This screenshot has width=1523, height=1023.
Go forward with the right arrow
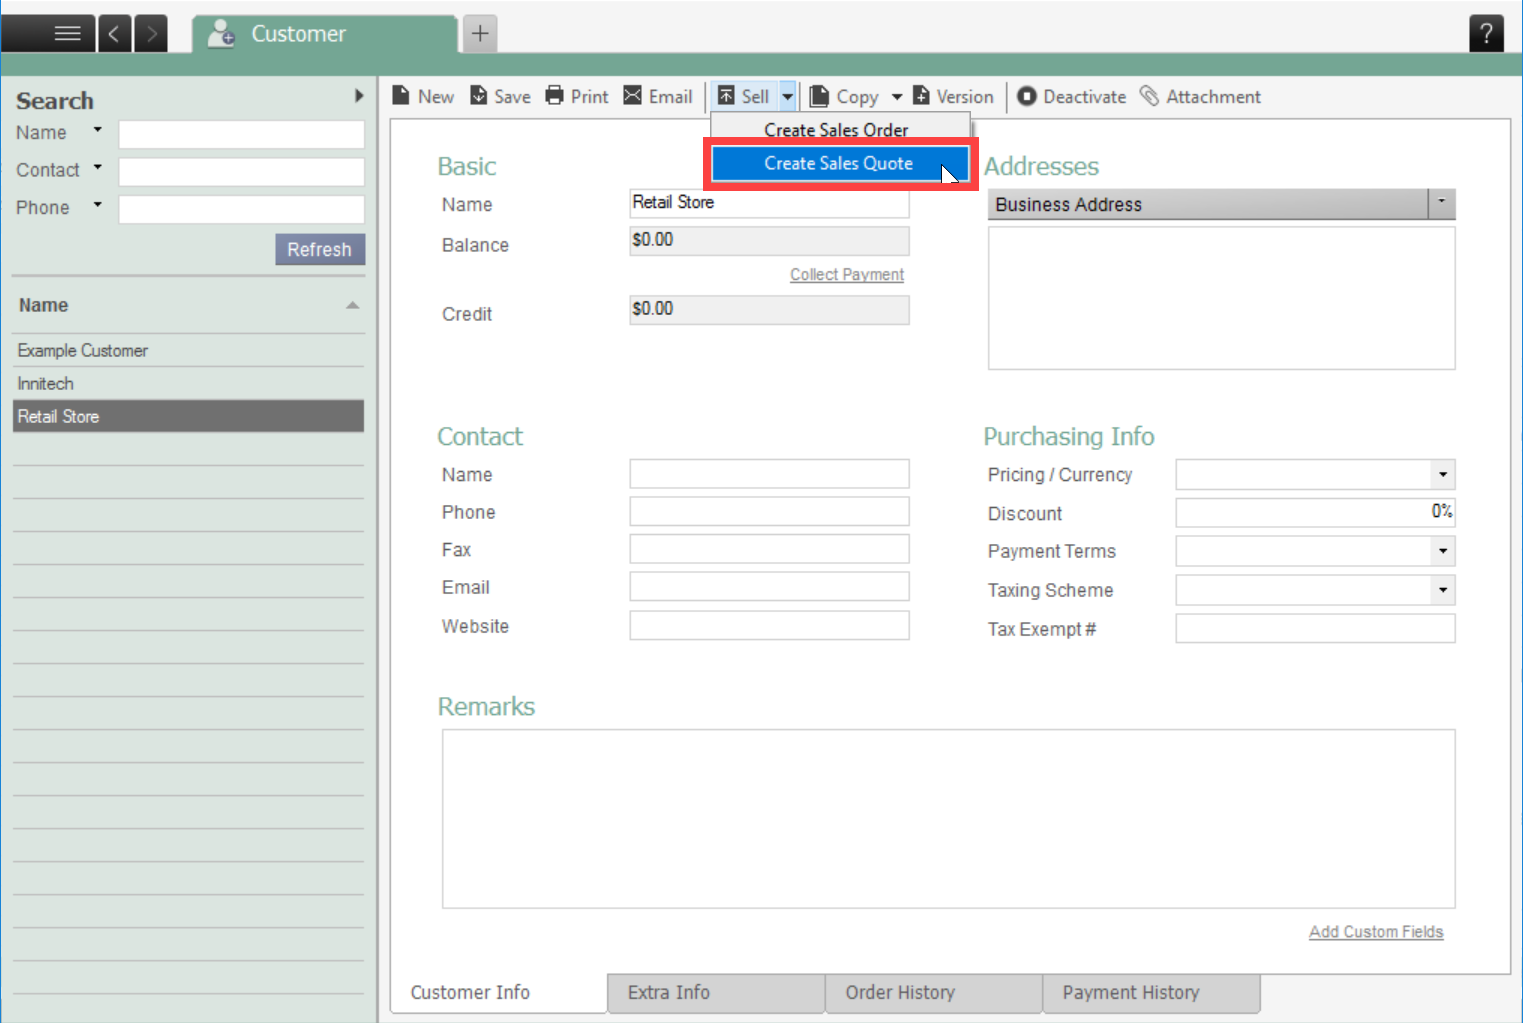pos(151,34)
